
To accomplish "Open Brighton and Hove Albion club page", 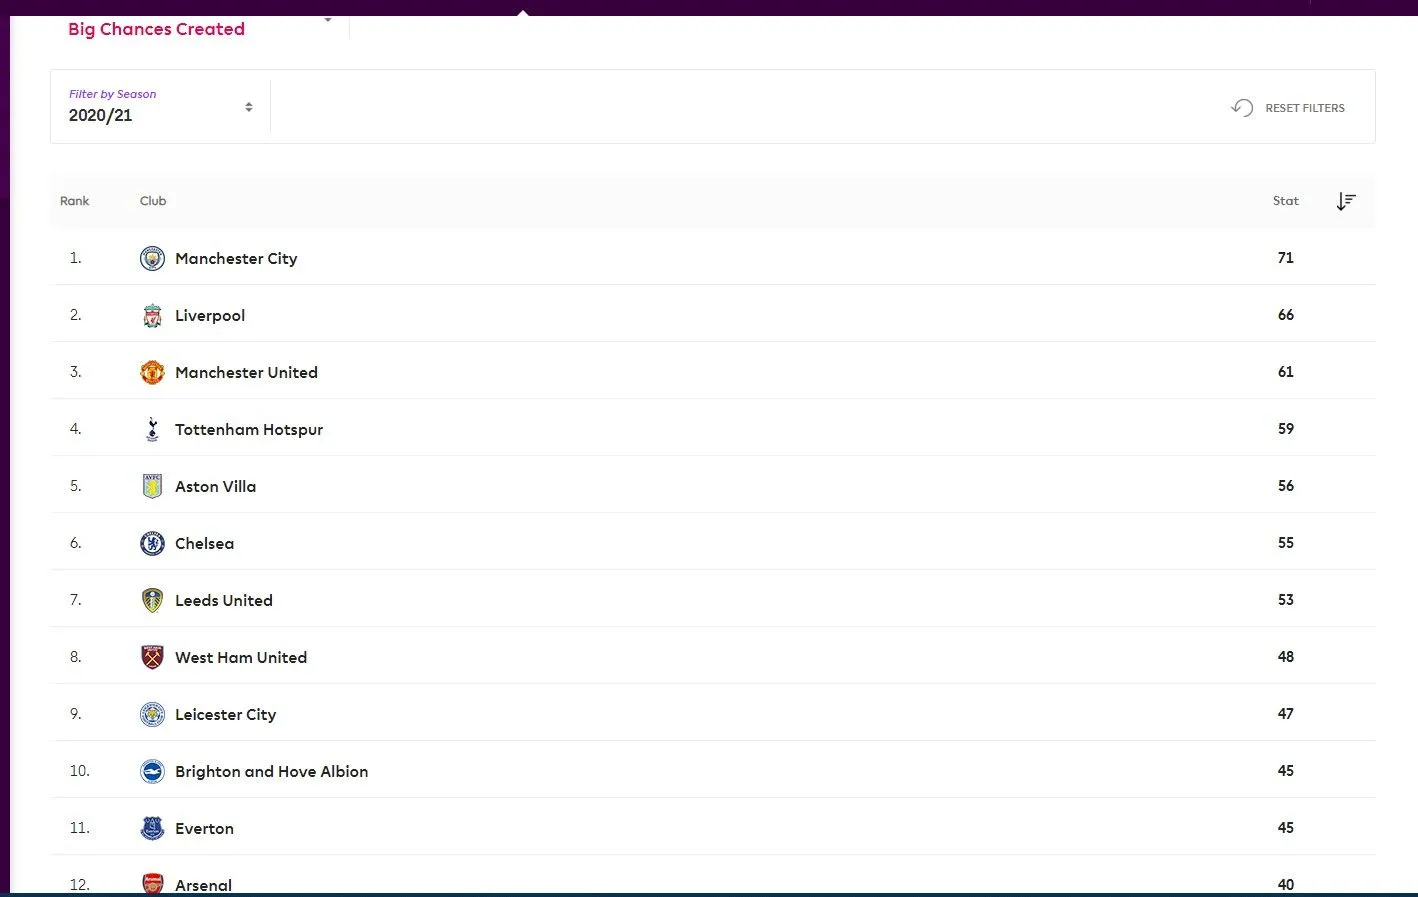I will [271, 772].
